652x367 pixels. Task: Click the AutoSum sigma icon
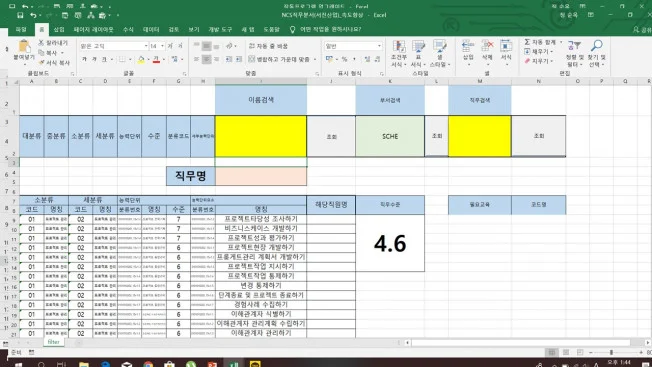(527, 42)
